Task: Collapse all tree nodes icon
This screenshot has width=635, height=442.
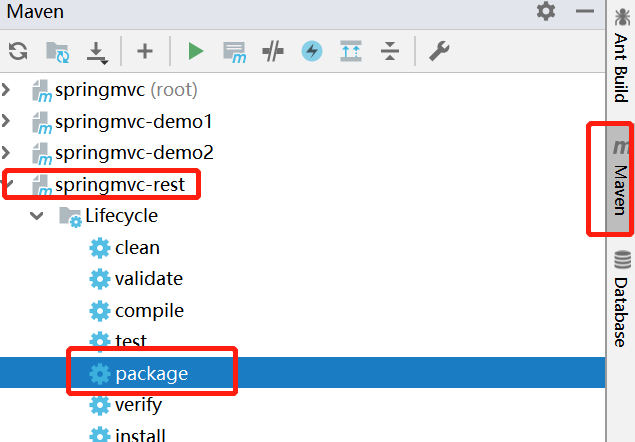Action: click(x=390, y=51)
